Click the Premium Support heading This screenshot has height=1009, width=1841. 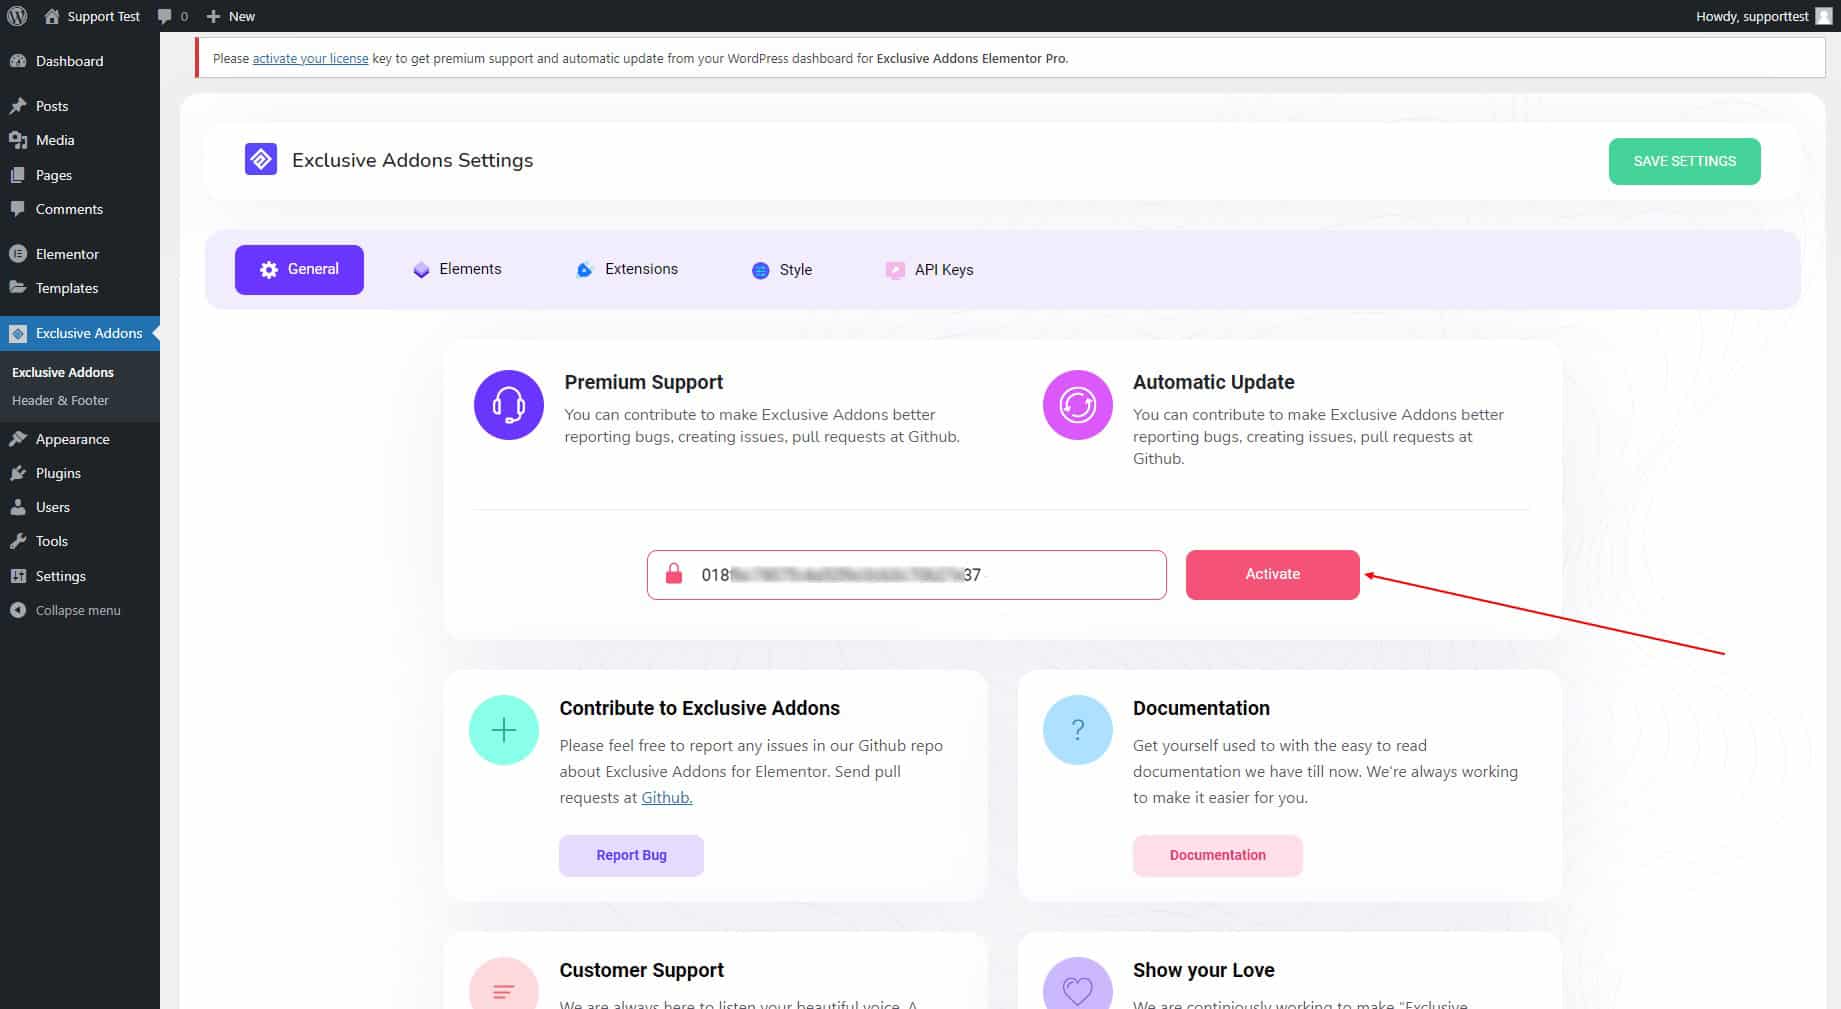click(x=643, y=382)
